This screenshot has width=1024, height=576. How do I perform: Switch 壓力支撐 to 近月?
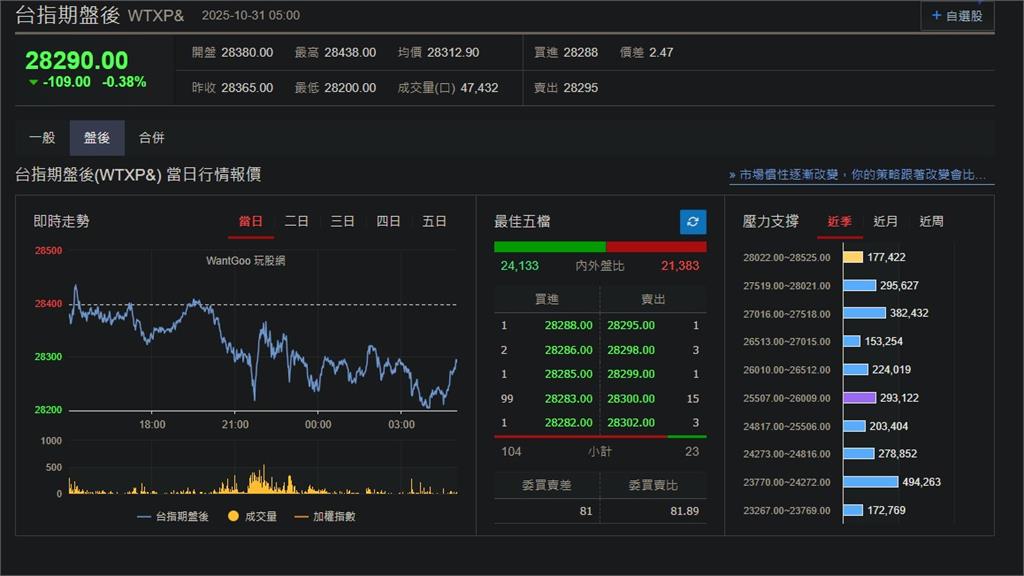[x=885, y=221]
